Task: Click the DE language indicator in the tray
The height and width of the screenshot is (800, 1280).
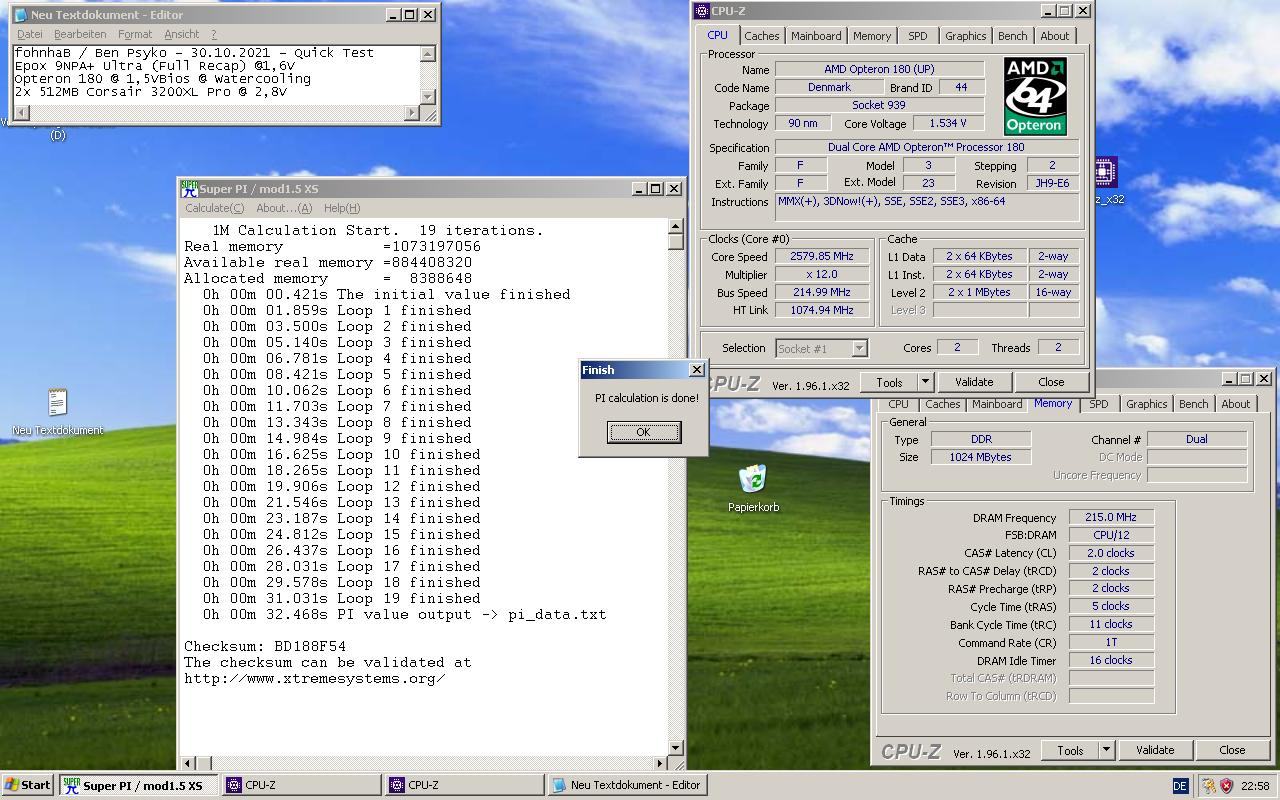Action: (1180, 786)
